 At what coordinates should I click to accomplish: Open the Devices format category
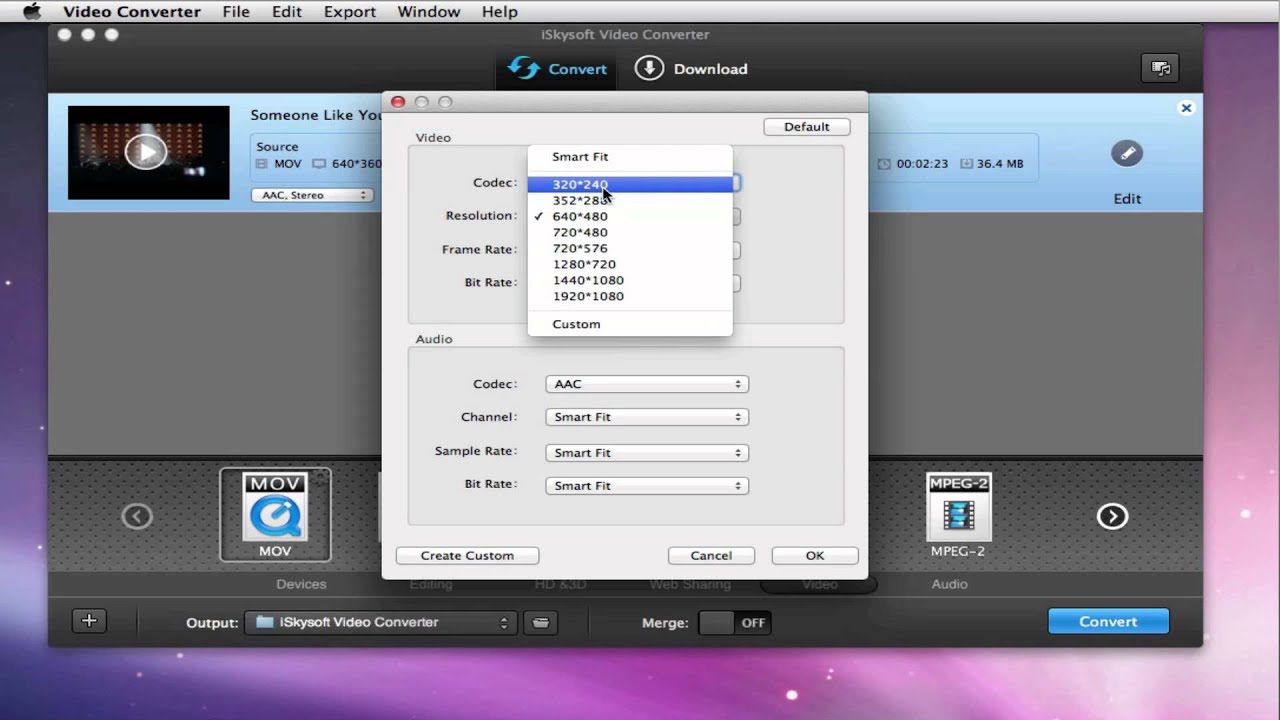point(301,584)
